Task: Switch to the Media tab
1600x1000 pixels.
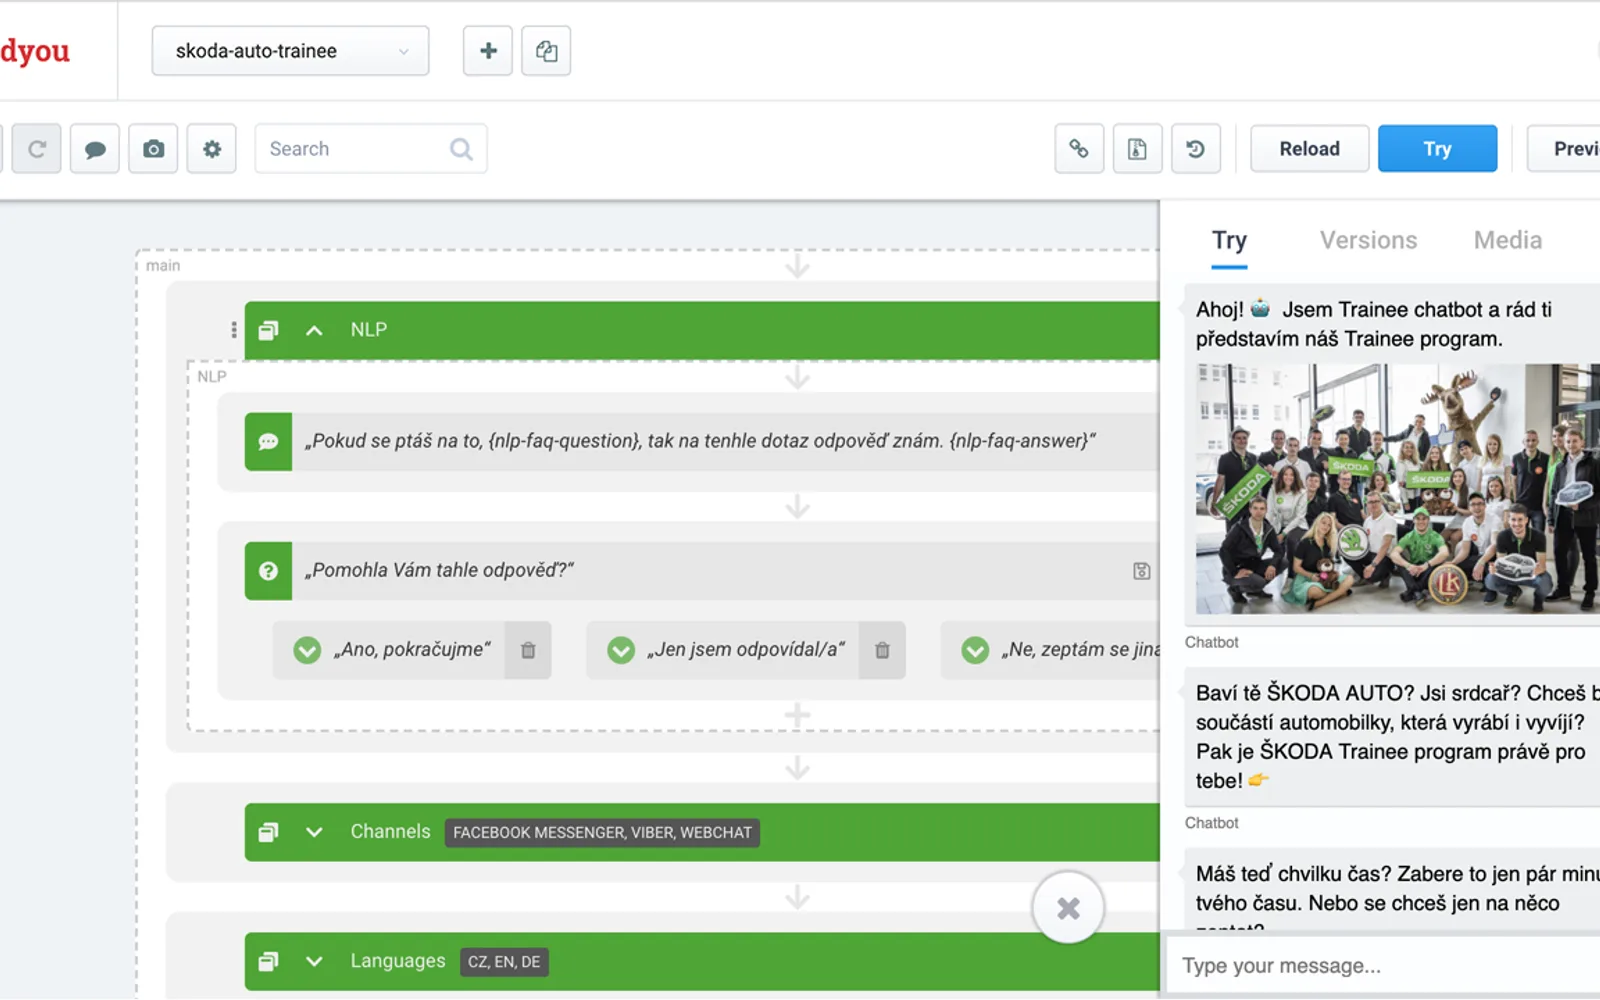Action: (1508, 240)
